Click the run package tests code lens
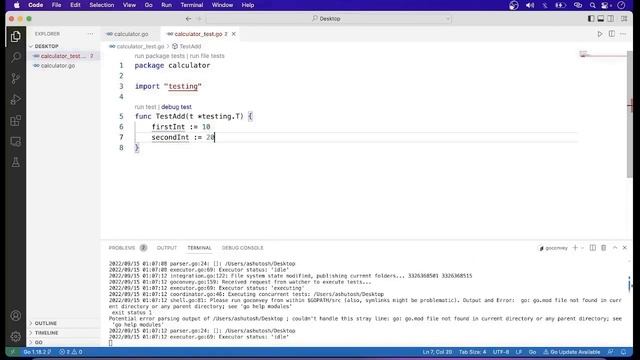Screen dimensions: 640x360 click(160, 56)
